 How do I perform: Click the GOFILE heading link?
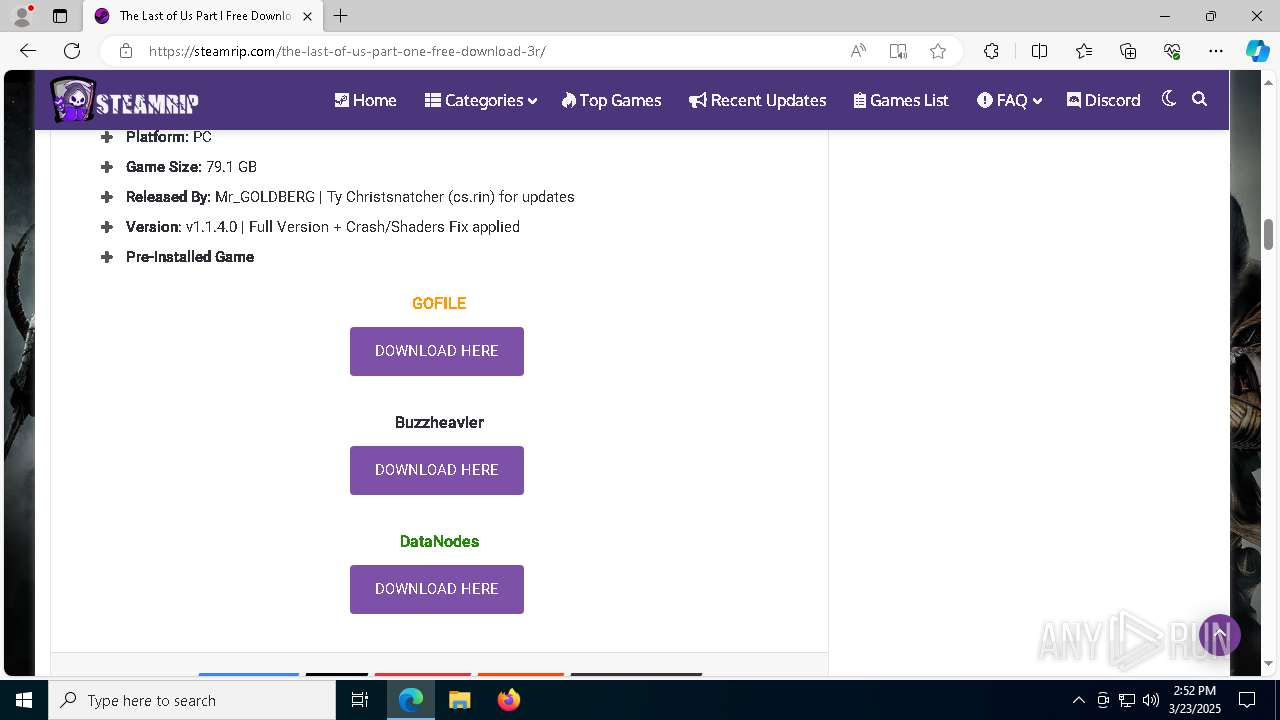tap(439, 303)
